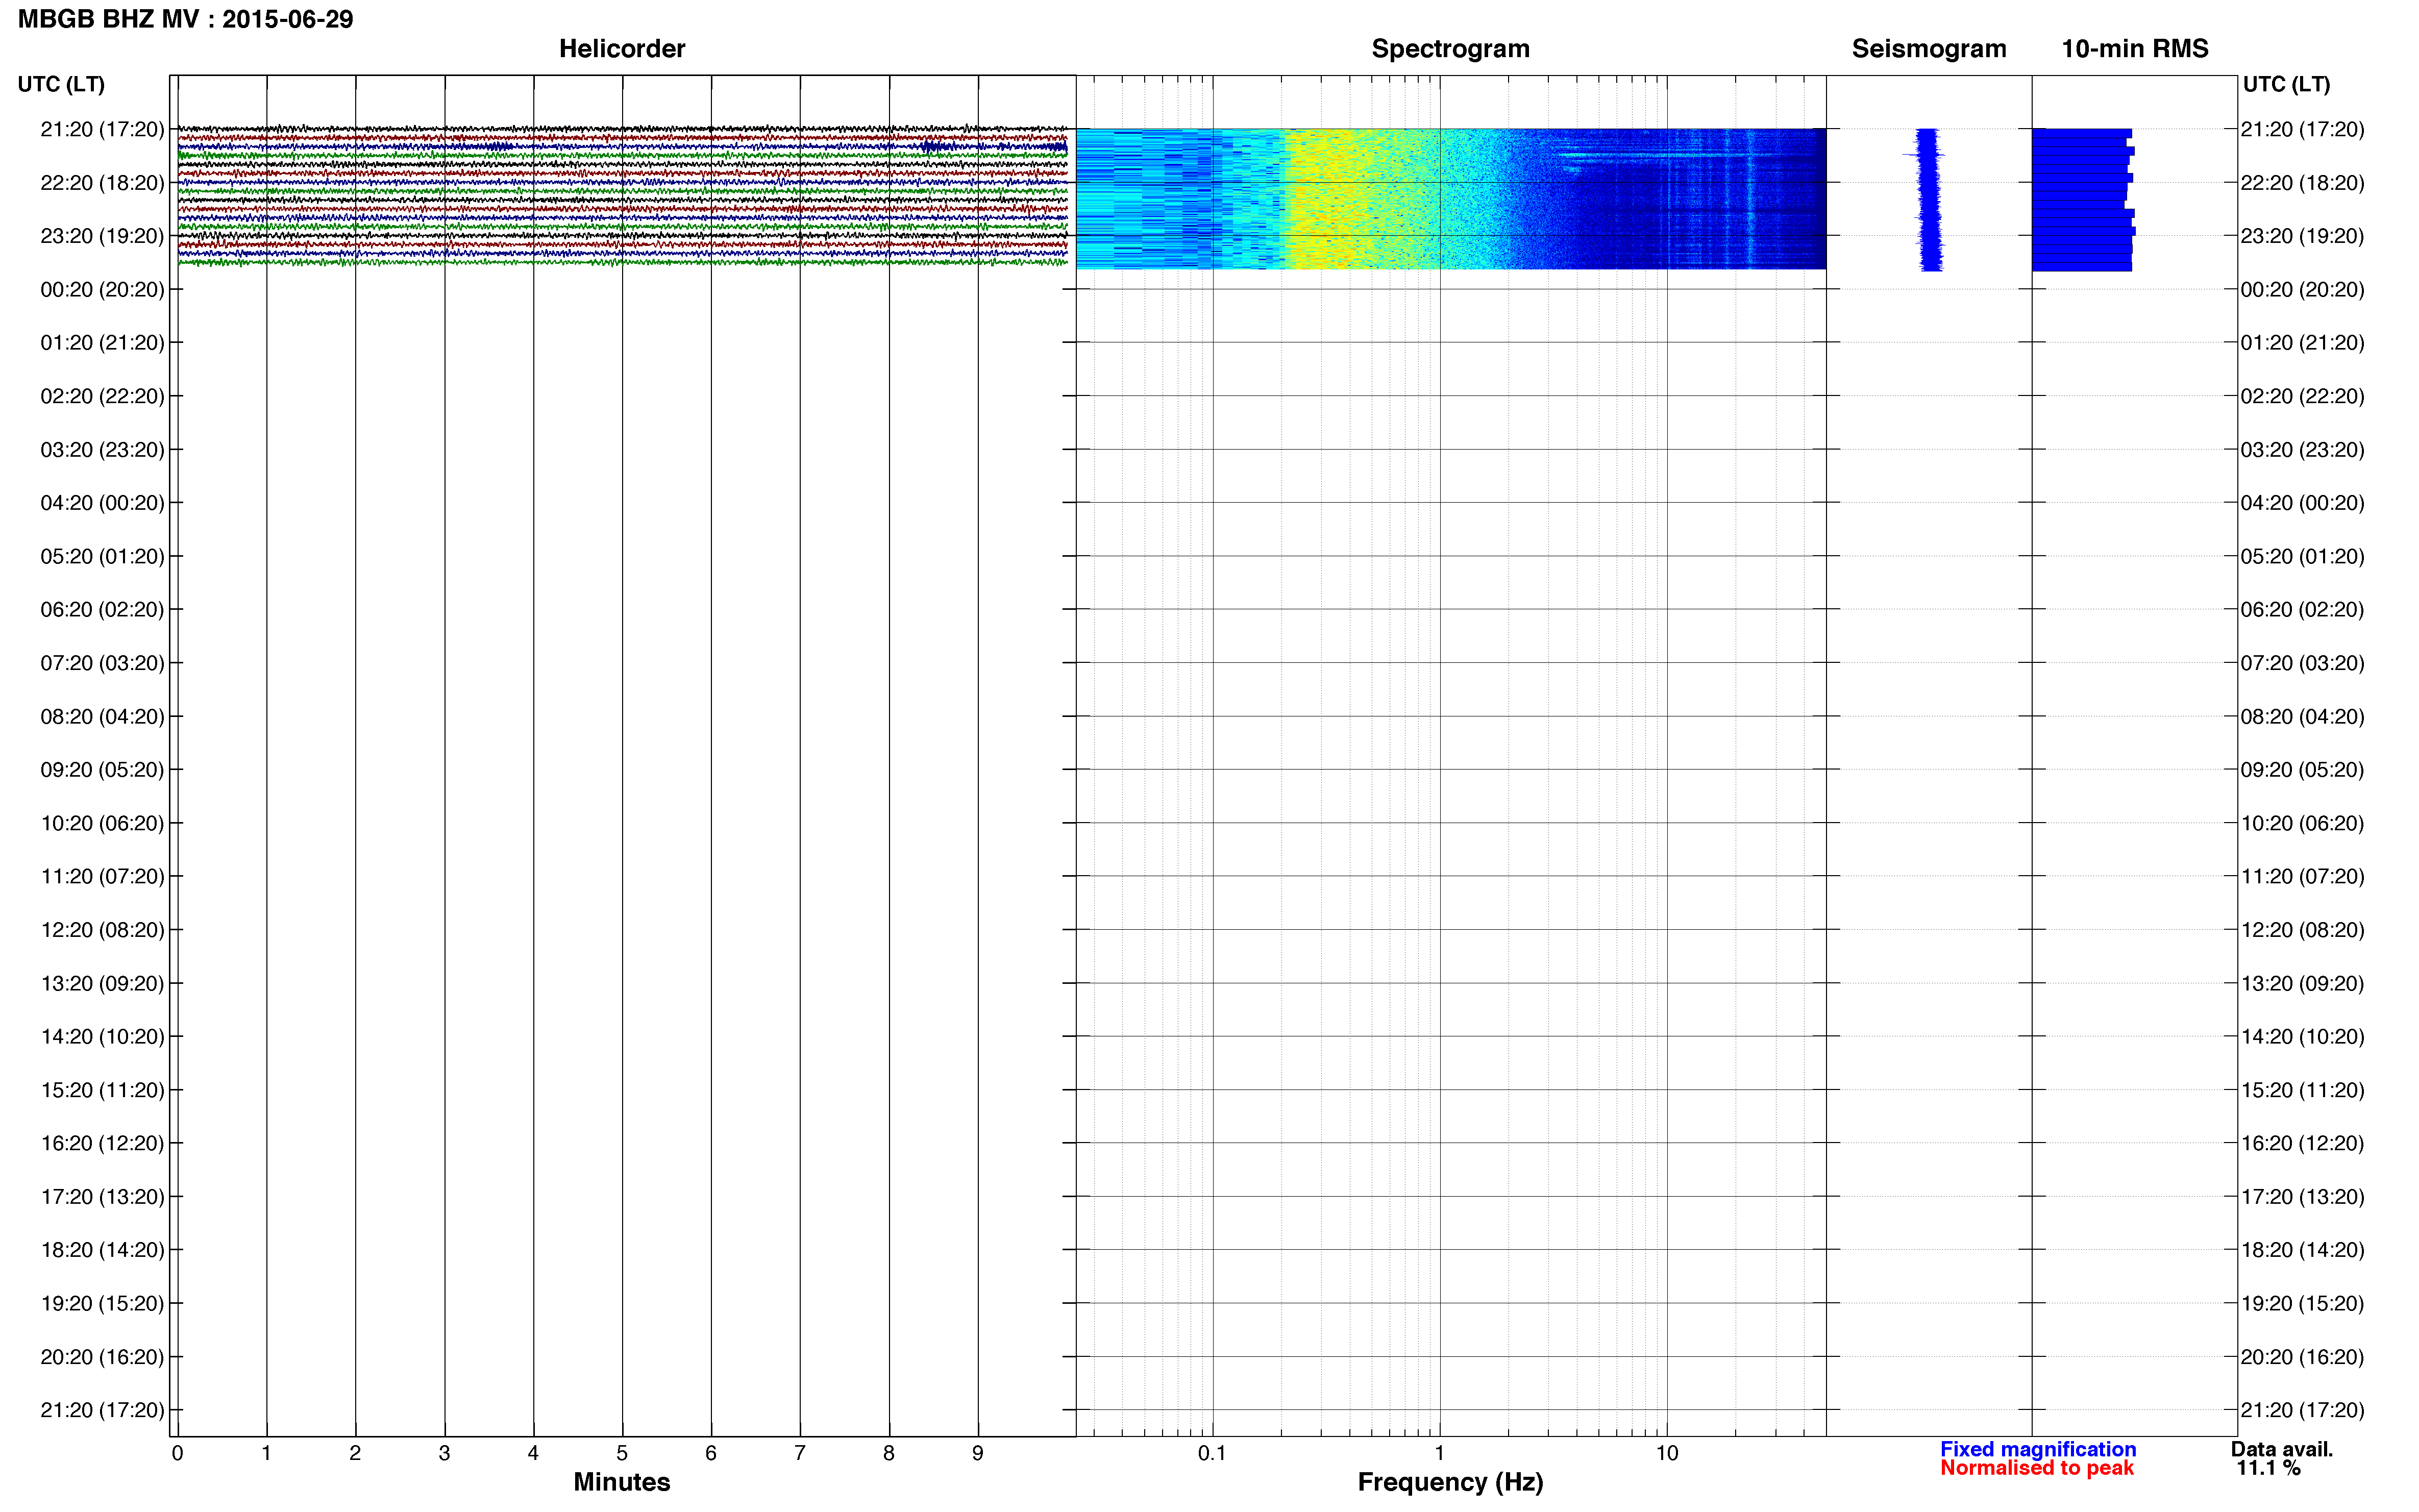The height and width of the screenshot is (1512, 2419).
Task: Click left-axis time label 16:20 (12:20)
Action: point(102,1143)
